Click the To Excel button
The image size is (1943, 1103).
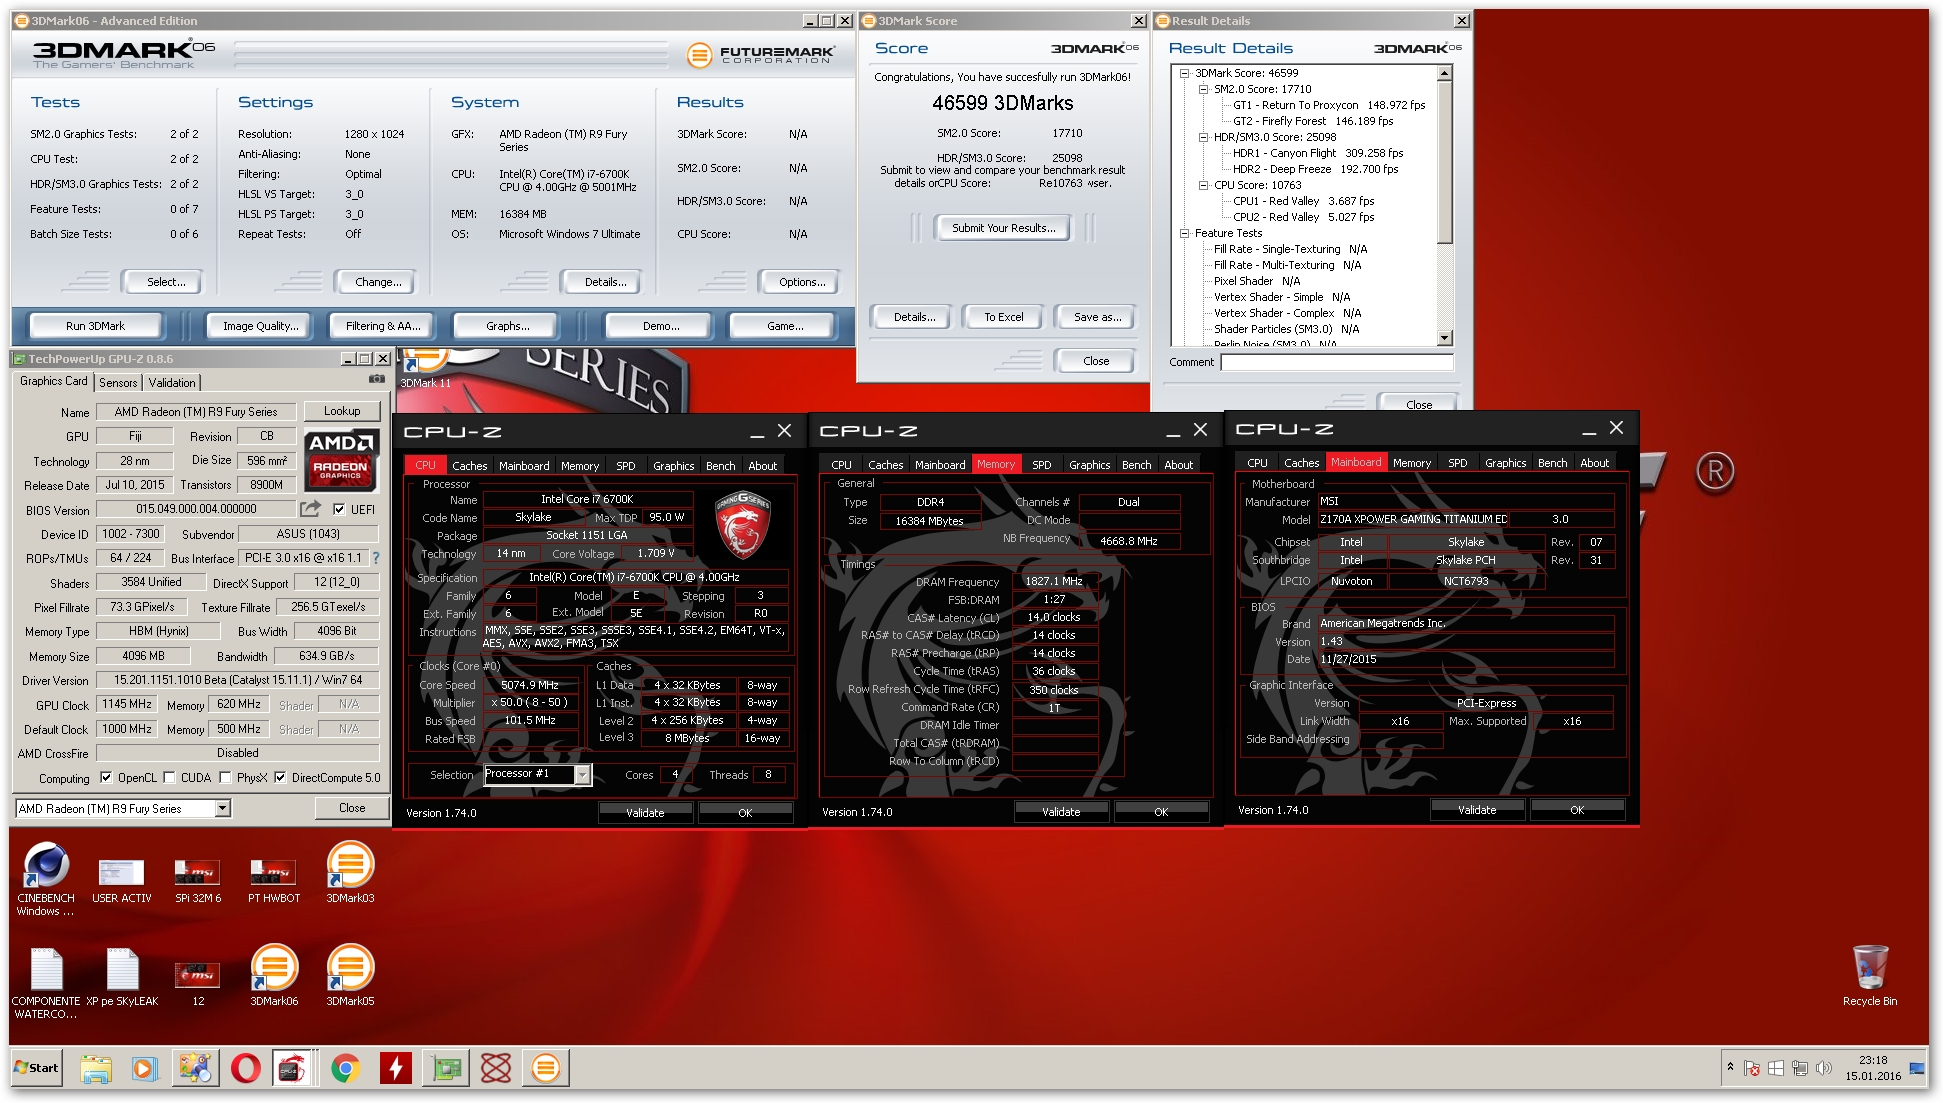coord(1003,317)
